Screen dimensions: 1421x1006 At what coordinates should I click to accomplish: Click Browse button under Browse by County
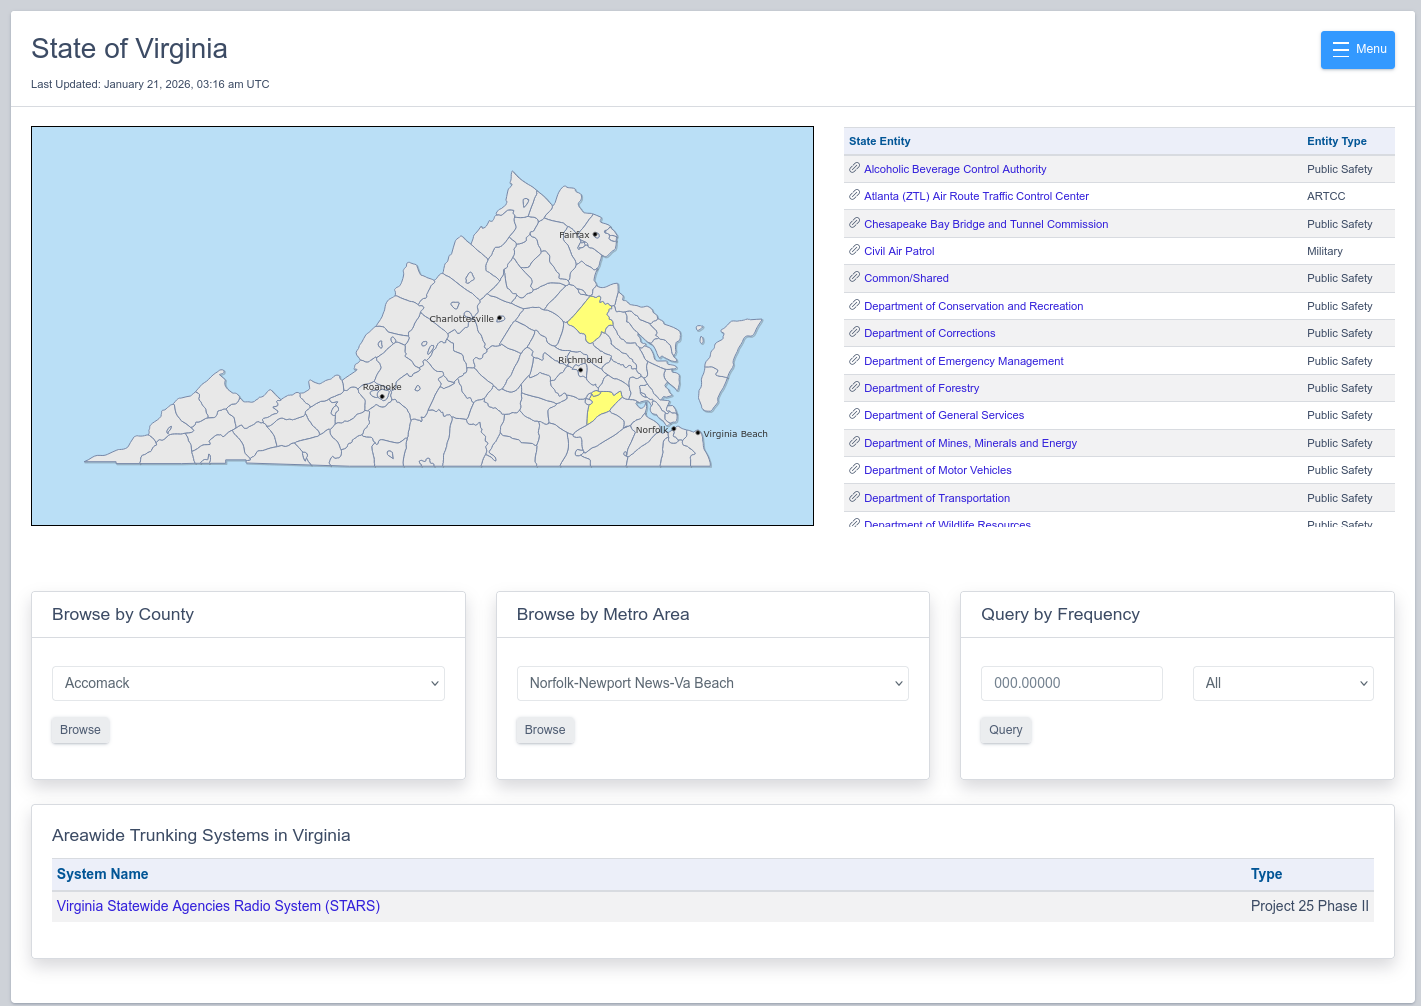click(80, 730)
